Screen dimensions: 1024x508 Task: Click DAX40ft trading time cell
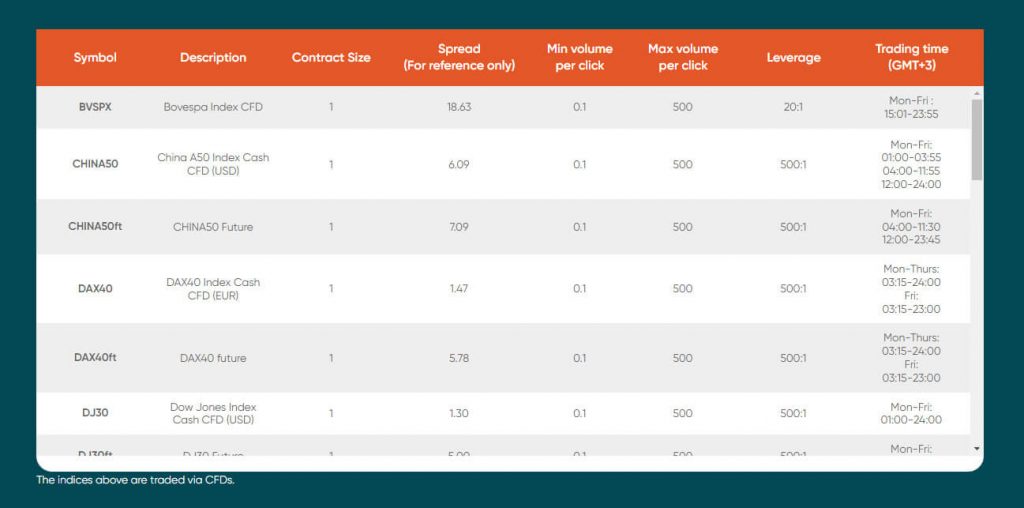pos(911,358)
